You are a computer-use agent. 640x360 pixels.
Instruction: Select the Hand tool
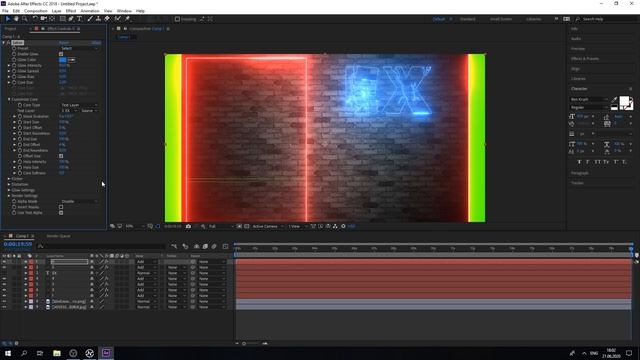tap(16, 19)
